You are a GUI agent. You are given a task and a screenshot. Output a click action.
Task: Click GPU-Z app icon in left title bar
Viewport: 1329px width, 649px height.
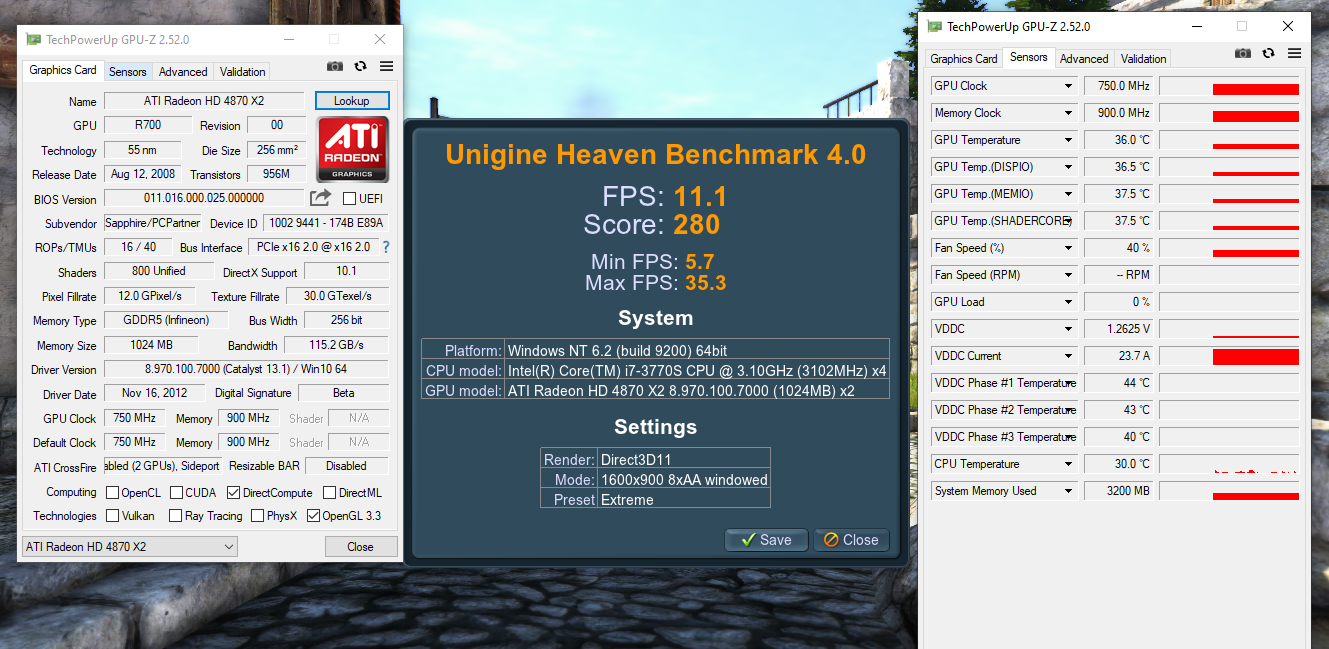click(34, 39)
